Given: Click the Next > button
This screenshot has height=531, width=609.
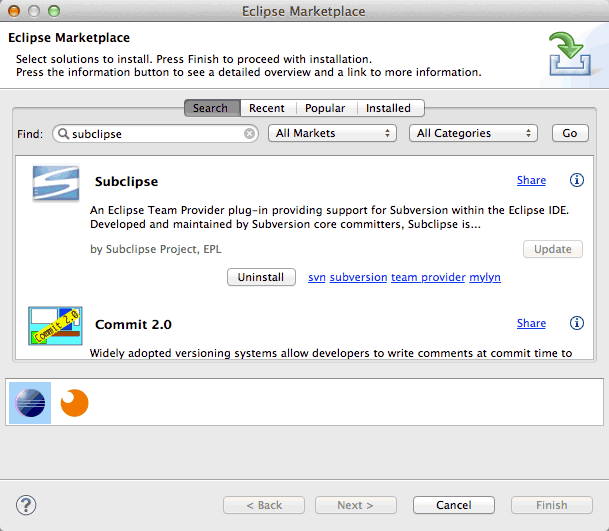Looking at the screenshot, I should 356,505.
